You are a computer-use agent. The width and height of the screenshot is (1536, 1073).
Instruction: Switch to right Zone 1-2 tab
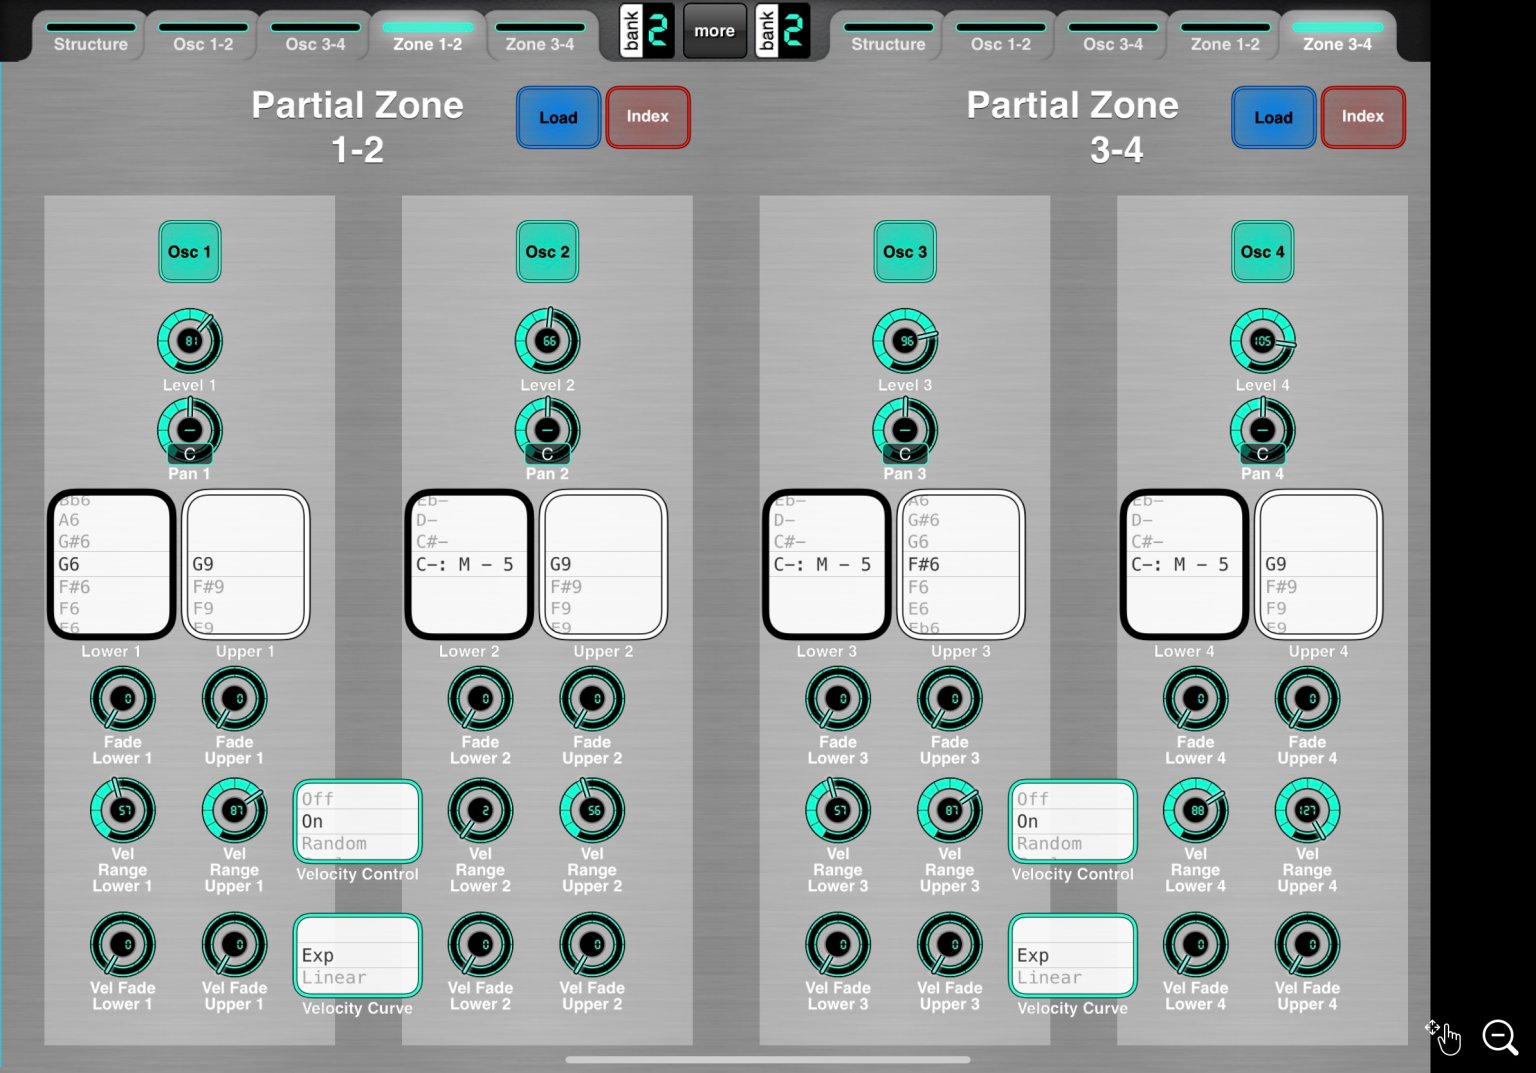(1225, 37)
